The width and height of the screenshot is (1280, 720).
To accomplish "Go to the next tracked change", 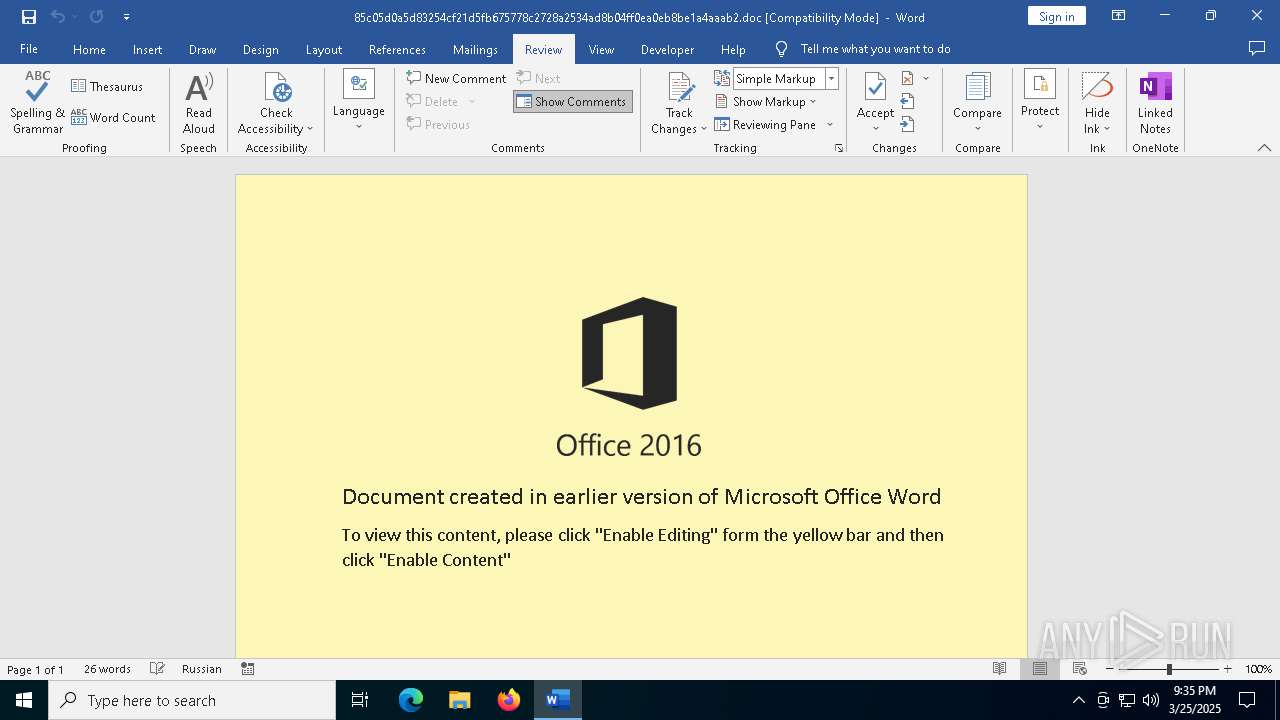I will point(907,124).
